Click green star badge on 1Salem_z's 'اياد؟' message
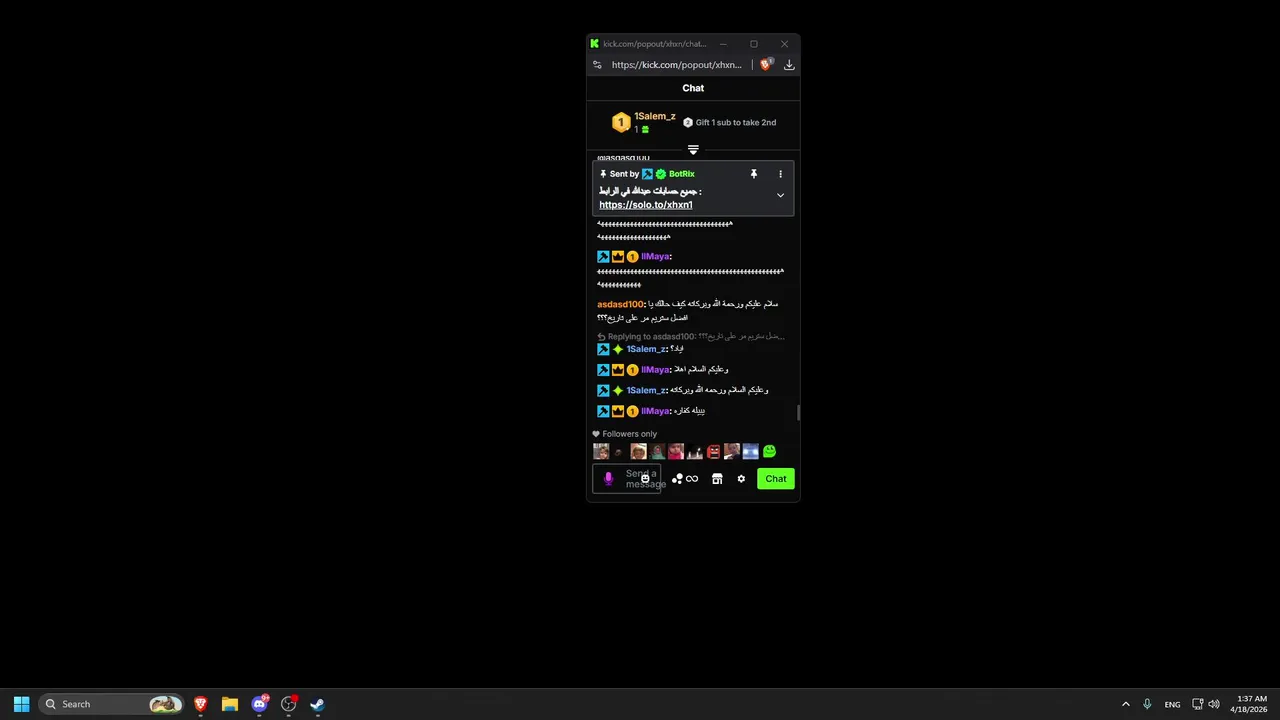The height and width of the screenshot is (720, 1280). tap(618, 349)
